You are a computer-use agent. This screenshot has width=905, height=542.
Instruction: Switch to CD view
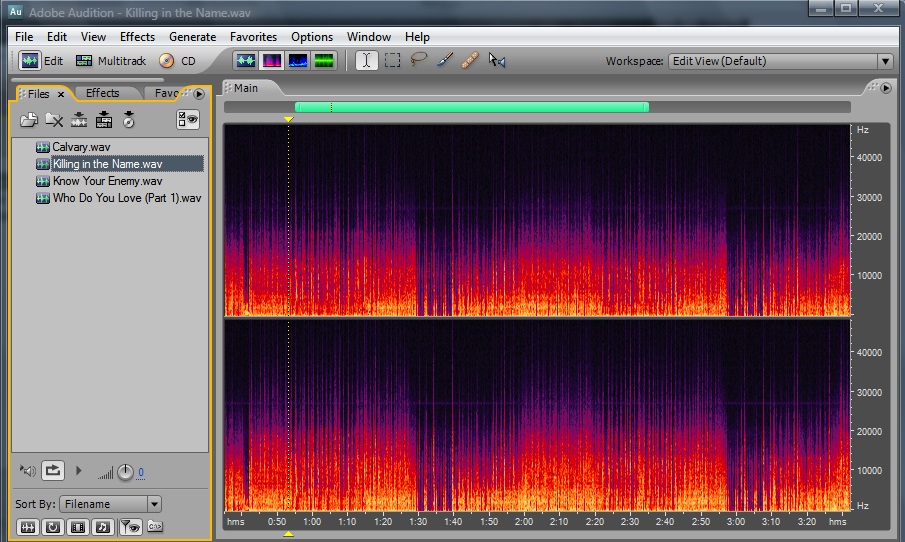(x=178, y=61)
